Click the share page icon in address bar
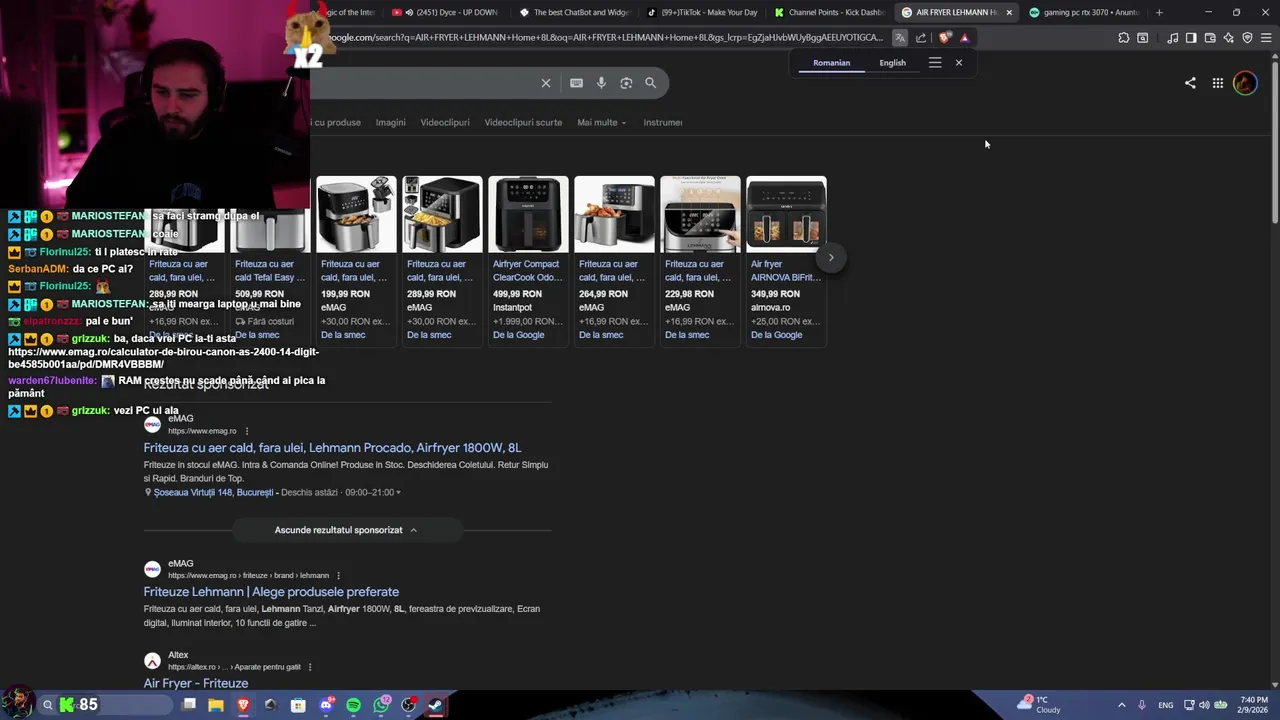This screenshot has height=720, width=1280. 921,38
